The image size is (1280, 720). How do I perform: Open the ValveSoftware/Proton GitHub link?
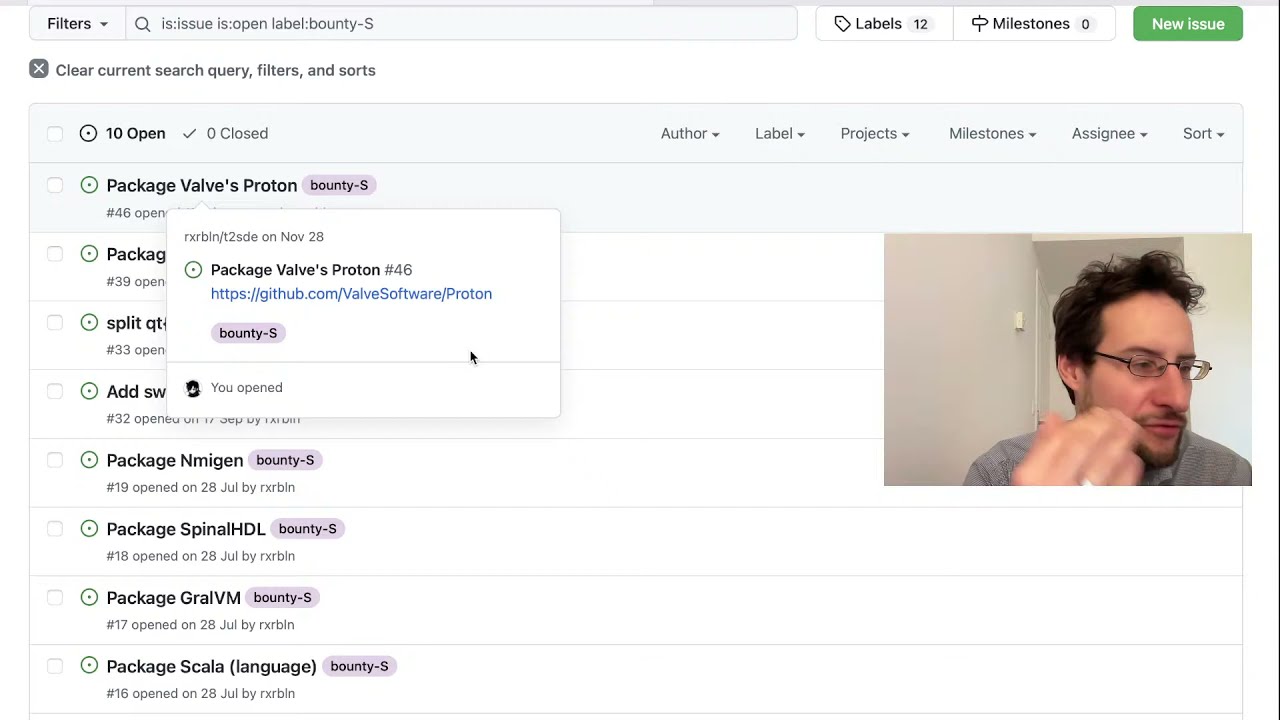[351, 294]
